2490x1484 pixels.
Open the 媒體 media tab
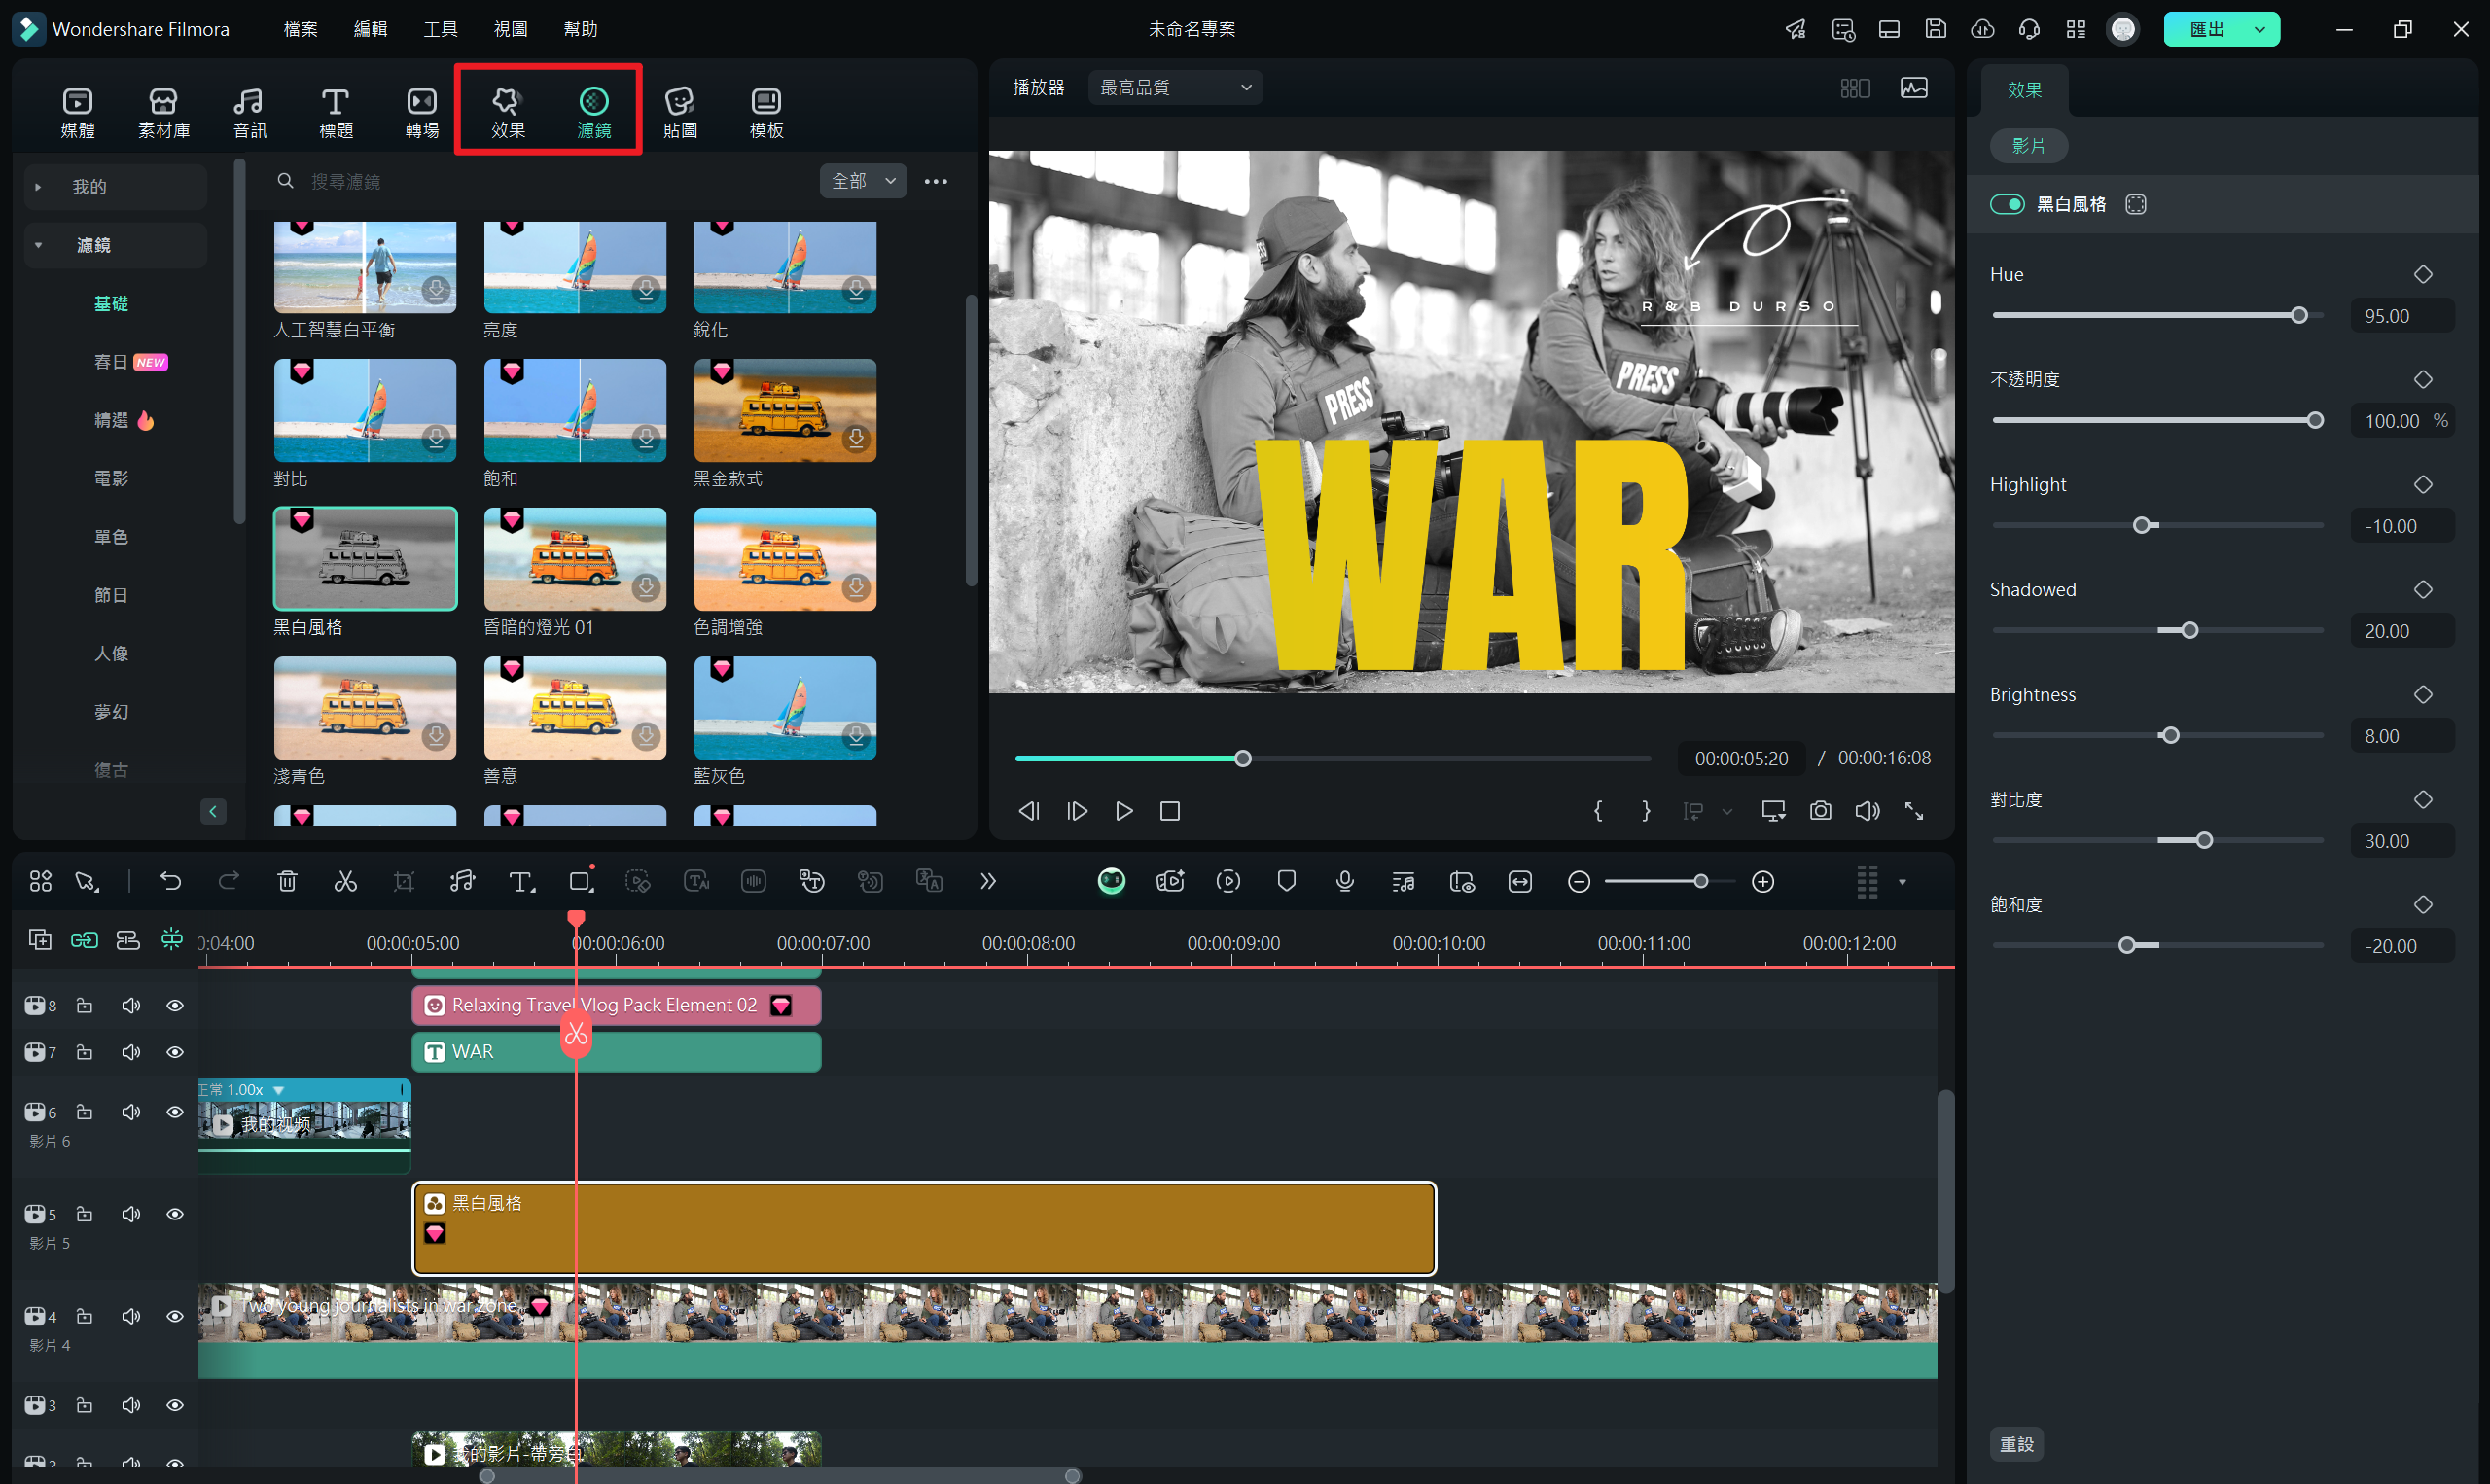click(77, 112)
